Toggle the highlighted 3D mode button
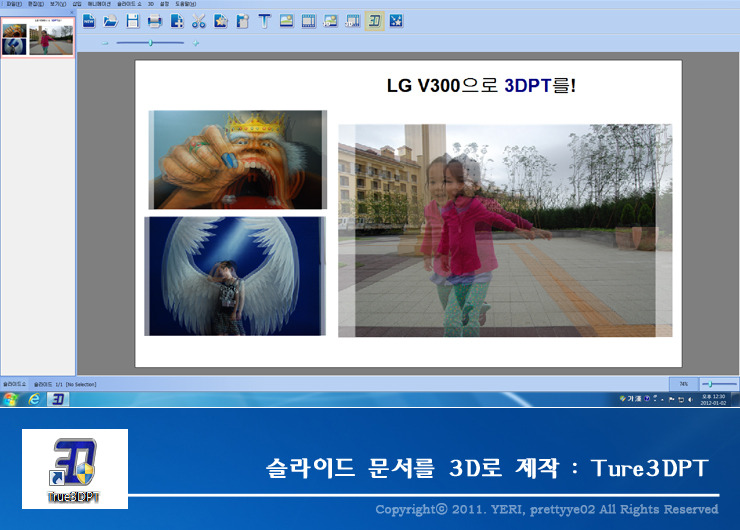Viewport: 740px width, 530px height. pos(374,21)
